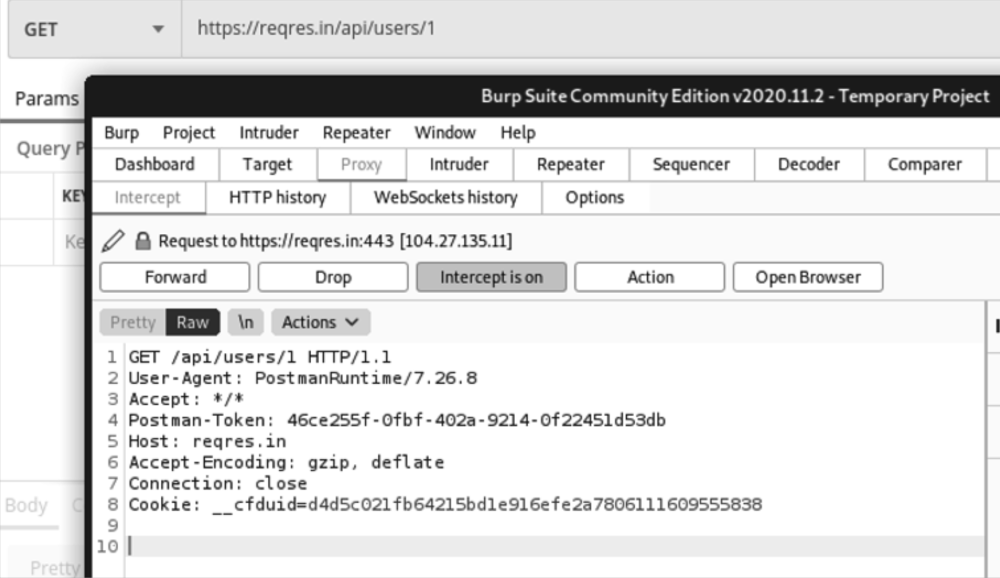The image size is (1000, 578).
Task: Click the Accept: */* header line
Action: (x=186, y=399)
